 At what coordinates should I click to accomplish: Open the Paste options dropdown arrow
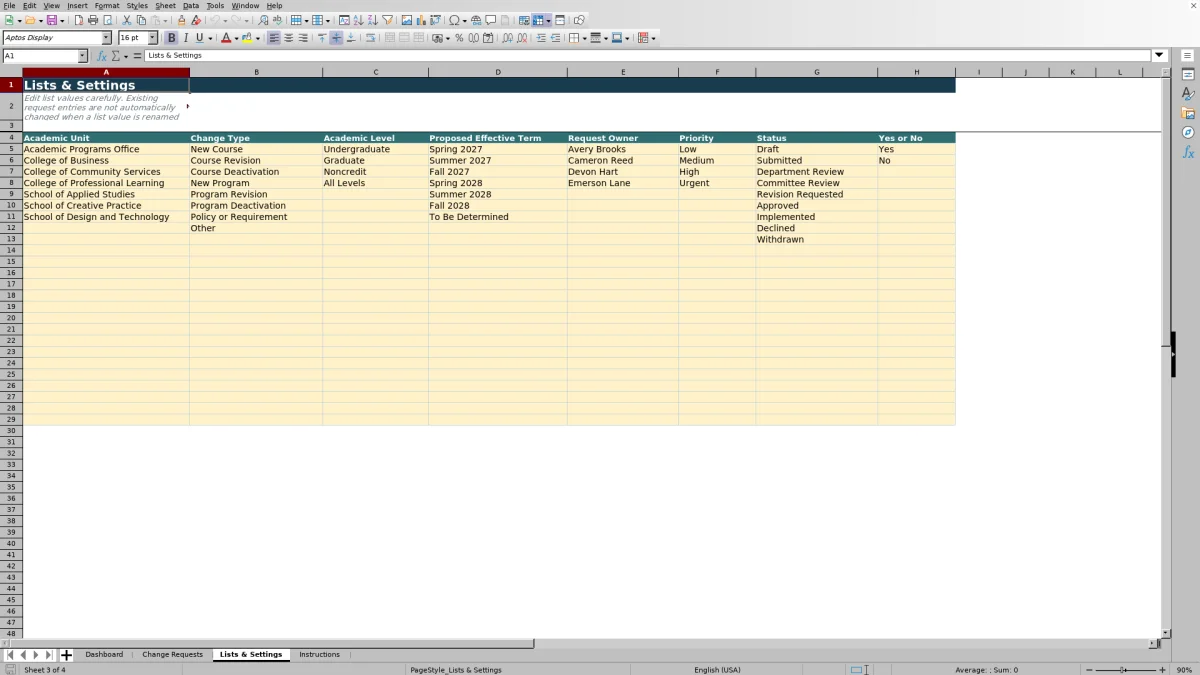[165, 21]
